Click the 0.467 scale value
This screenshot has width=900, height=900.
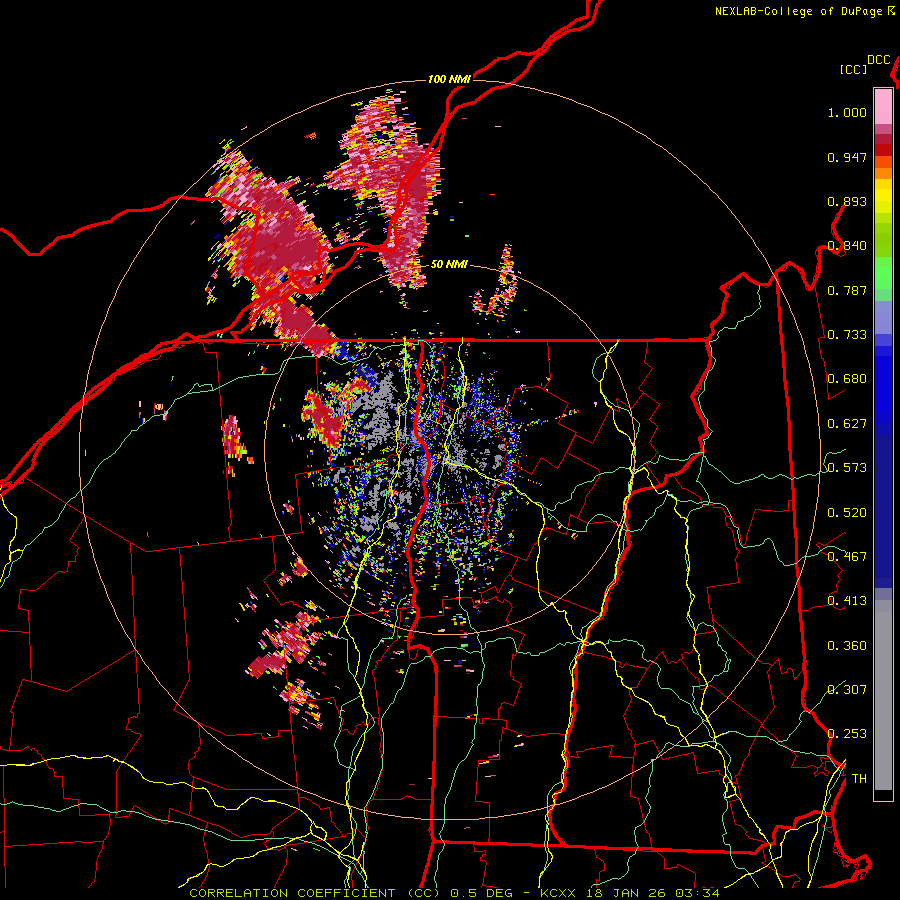tap(847, 557)
